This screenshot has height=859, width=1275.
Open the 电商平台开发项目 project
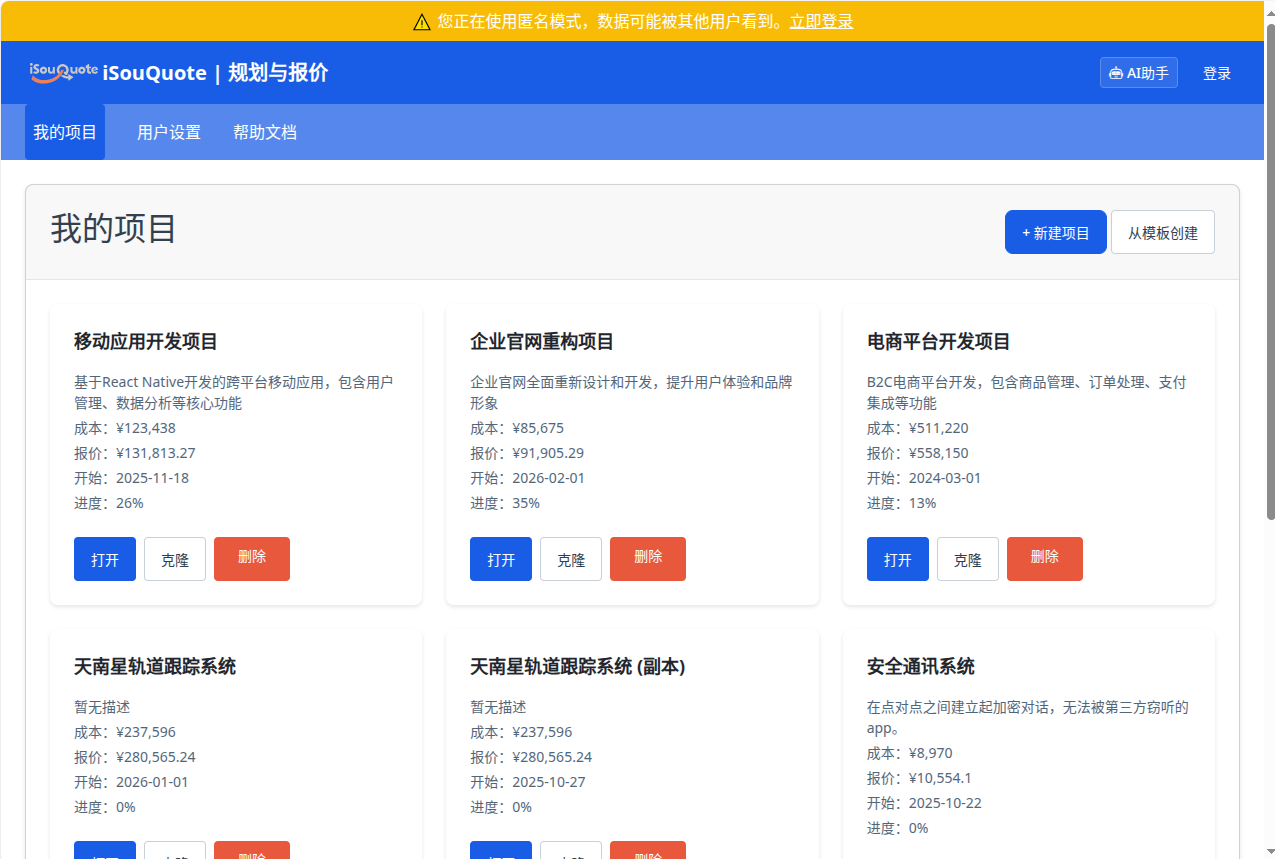(x=898, y=559)
